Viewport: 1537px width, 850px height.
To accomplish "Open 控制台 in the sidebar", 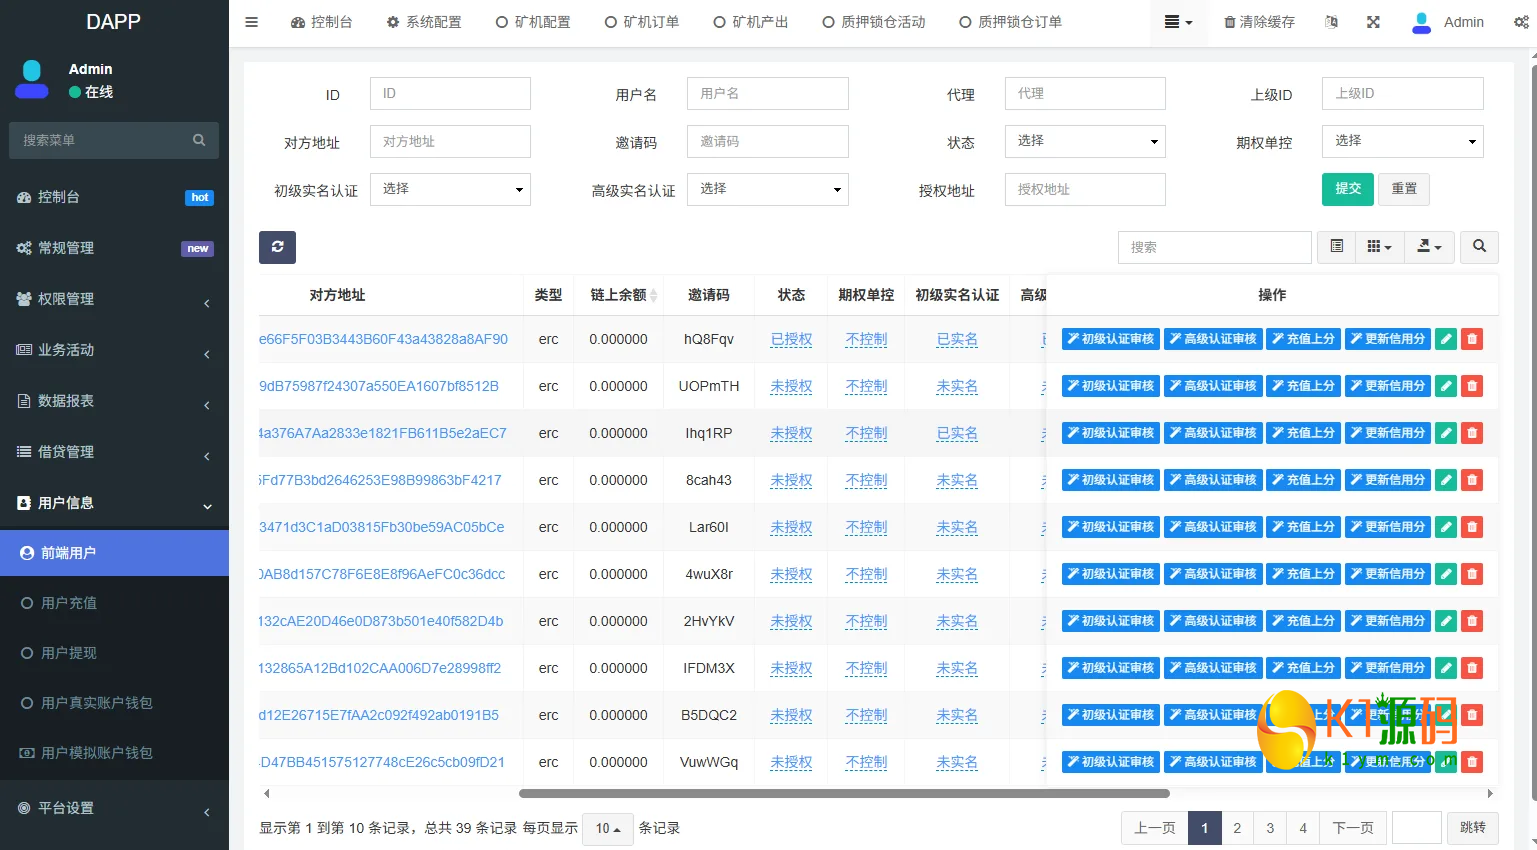I will pyautogui.click(x=114, y=197).
